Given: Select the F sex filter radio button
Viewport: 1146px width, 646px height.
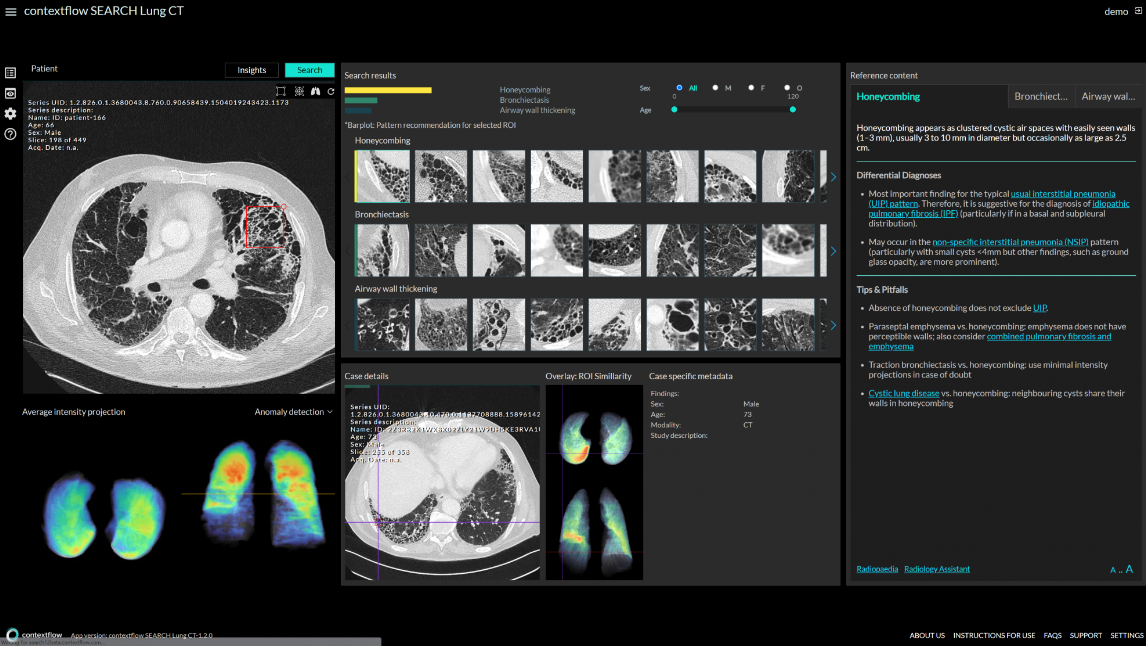Looking at the screenshot, I should tap(751, 88).
